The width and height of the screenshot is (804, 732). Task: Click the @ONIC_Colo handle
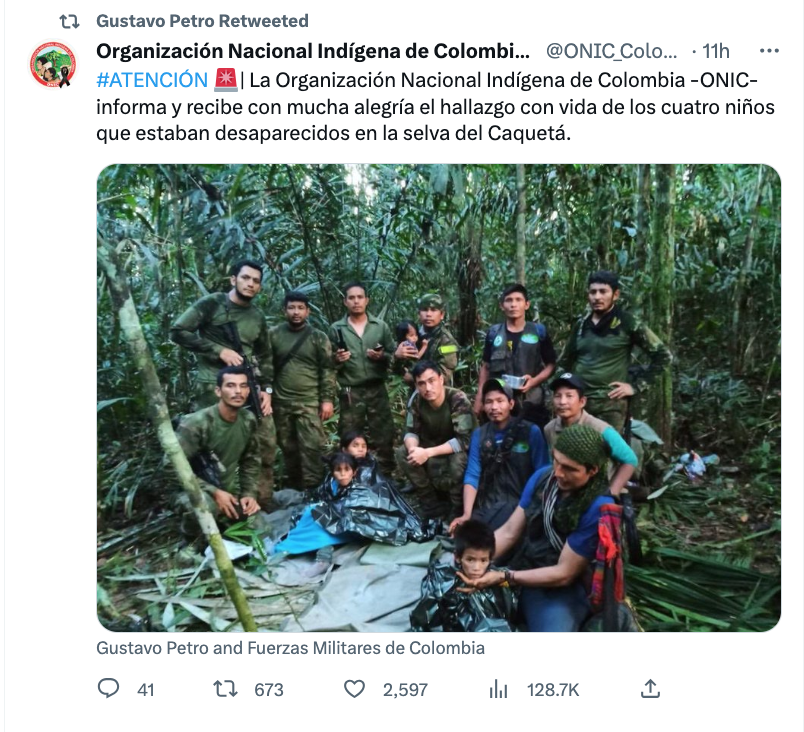point(611,51)
